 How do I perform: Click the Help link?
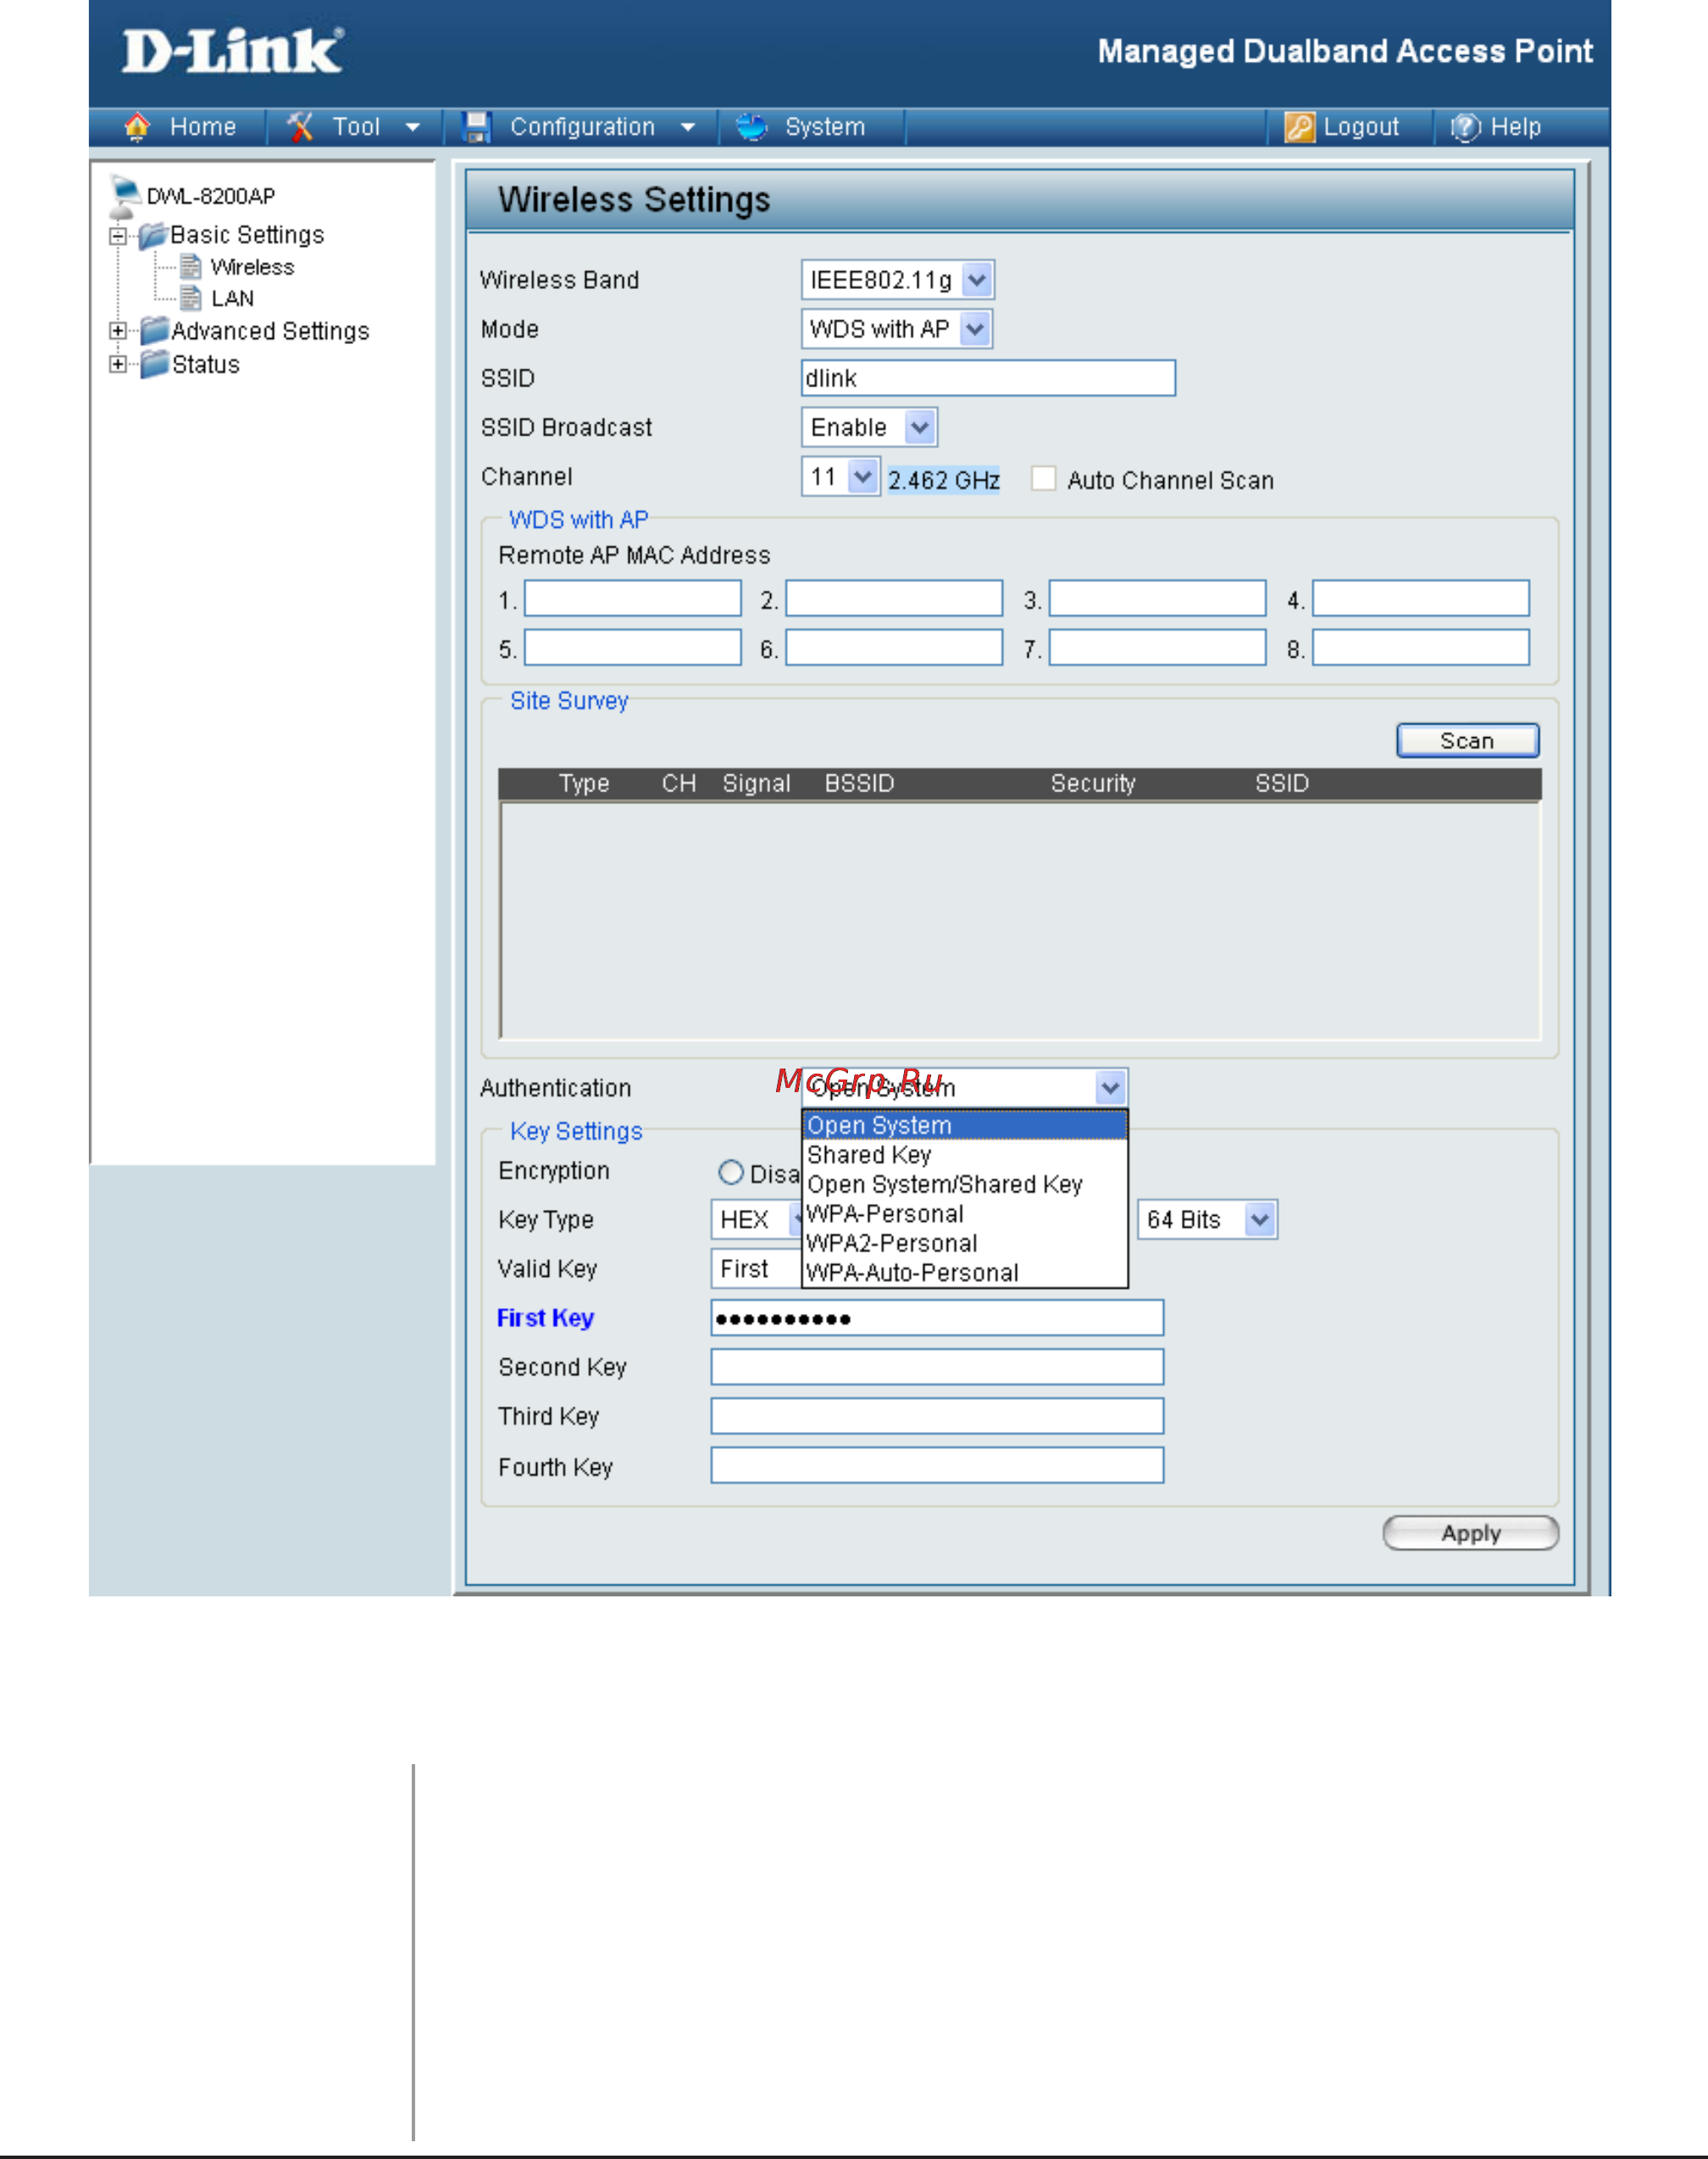[x=1515, y=127]
